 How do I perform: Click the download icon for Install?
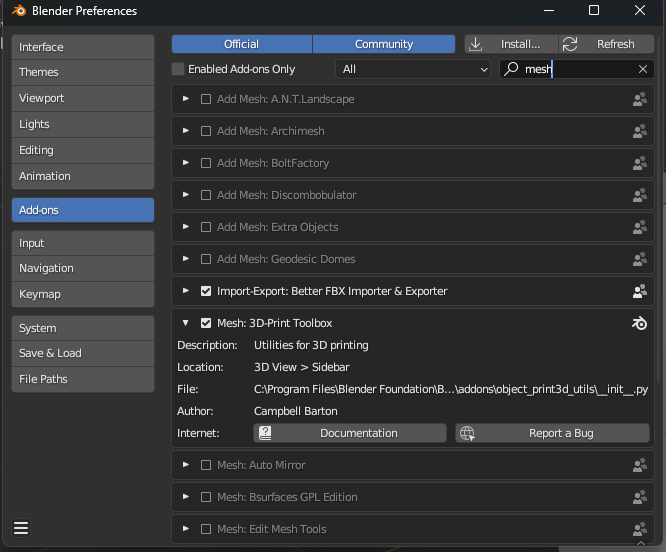click(476, 44)
